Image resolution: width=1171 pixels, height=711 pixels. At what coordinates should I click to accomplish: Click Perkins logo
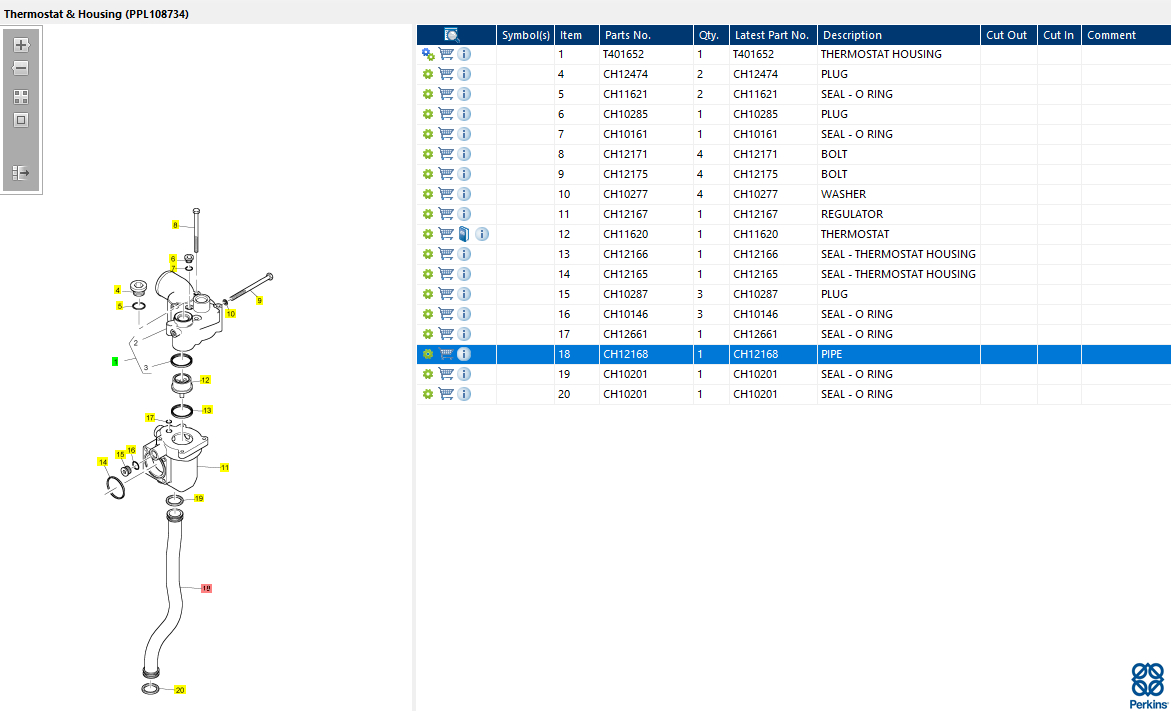tap(1147, 686)
